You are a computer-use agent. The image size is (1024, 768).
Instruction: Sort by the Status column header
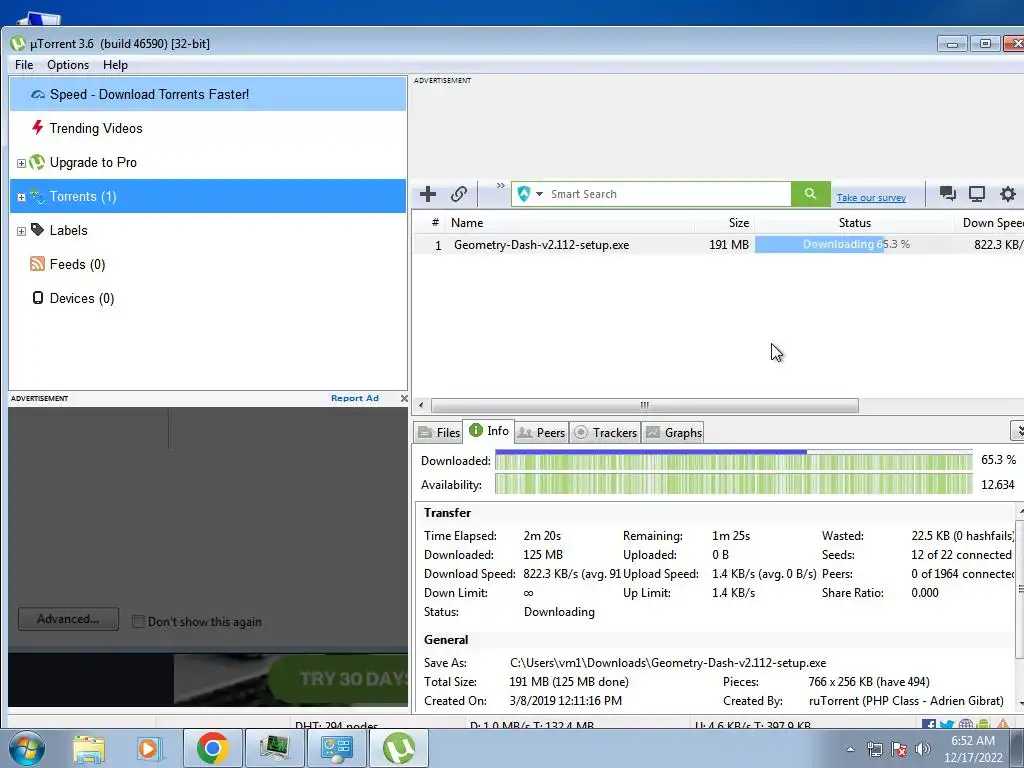pos(855,223)
